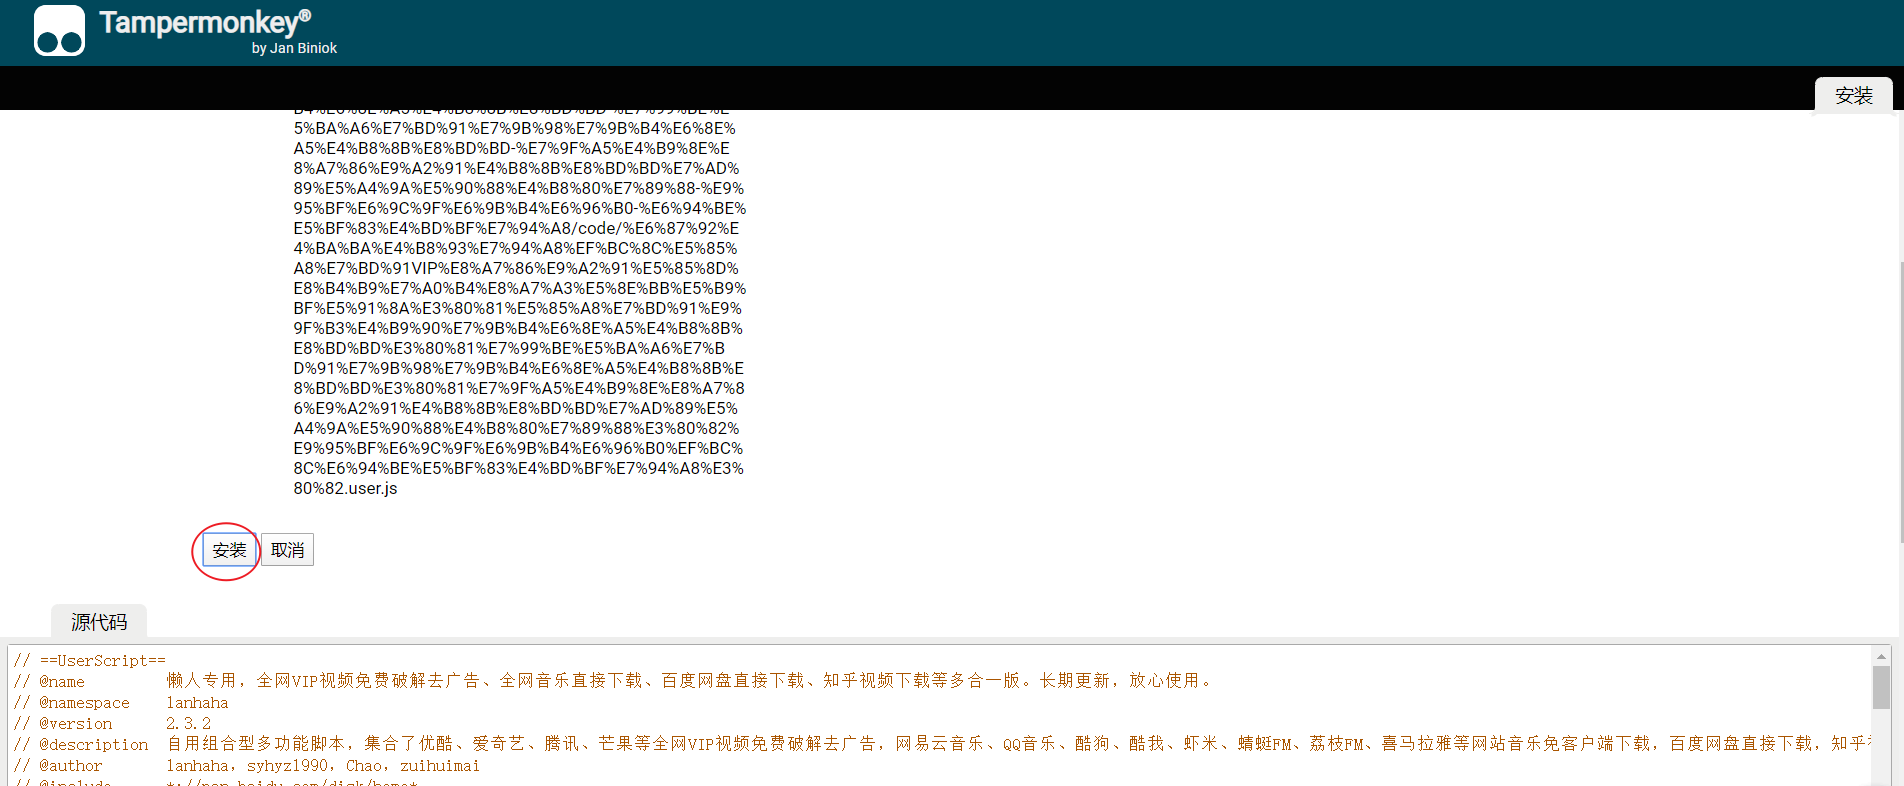Image resolution: width=1904 pixels, height=786 pixels.
Task: Click the '// ==UserScript==' line
Action: (89, 660)
